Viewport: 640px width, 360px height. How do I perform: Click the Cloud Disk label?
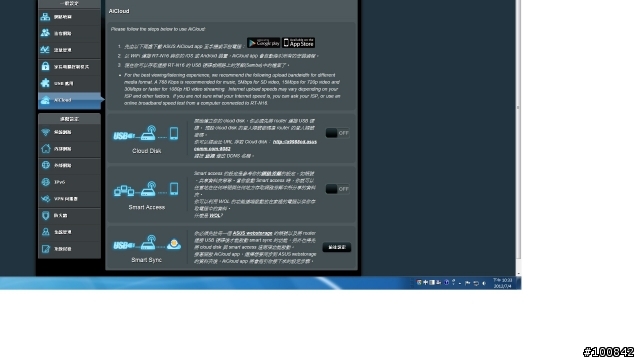(147, 151)
